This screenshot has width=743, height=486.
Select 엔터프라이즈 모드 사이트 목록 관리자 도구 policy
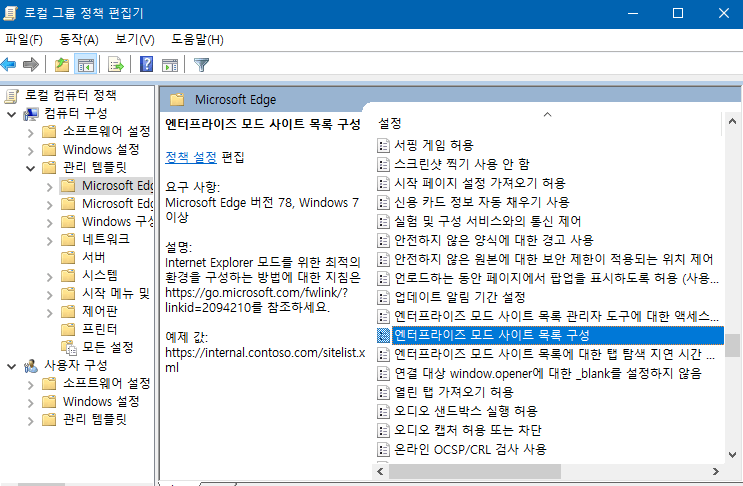[556, 316]
